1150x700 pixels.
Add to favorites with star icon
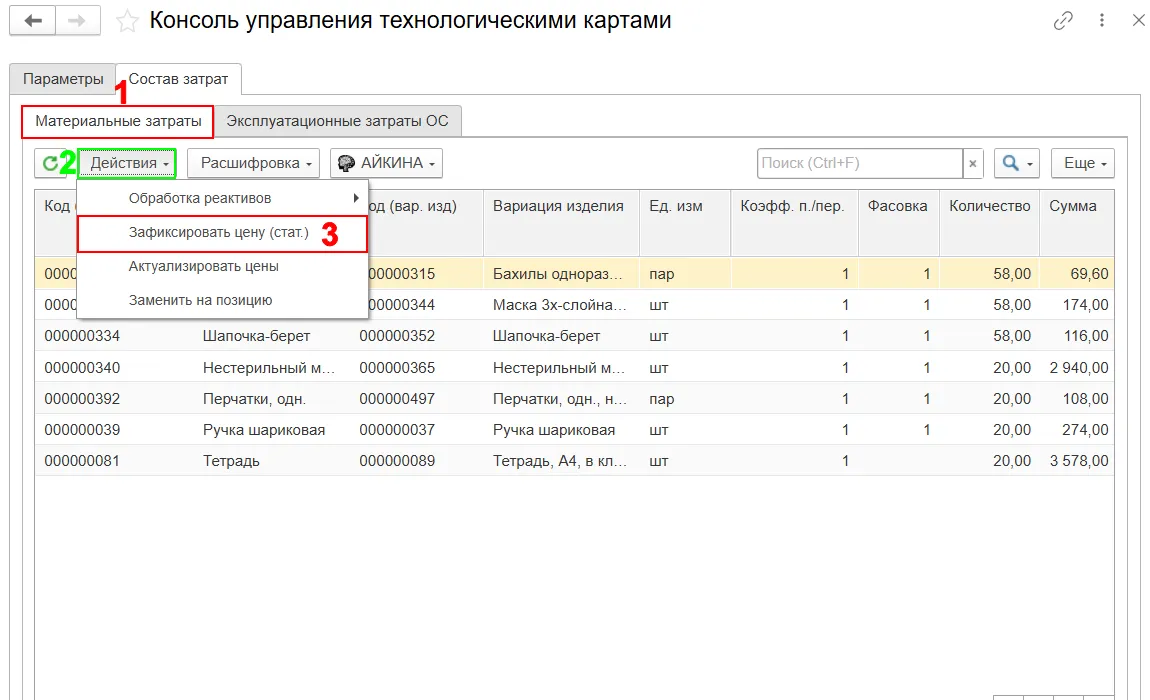[x=127, y=21]
